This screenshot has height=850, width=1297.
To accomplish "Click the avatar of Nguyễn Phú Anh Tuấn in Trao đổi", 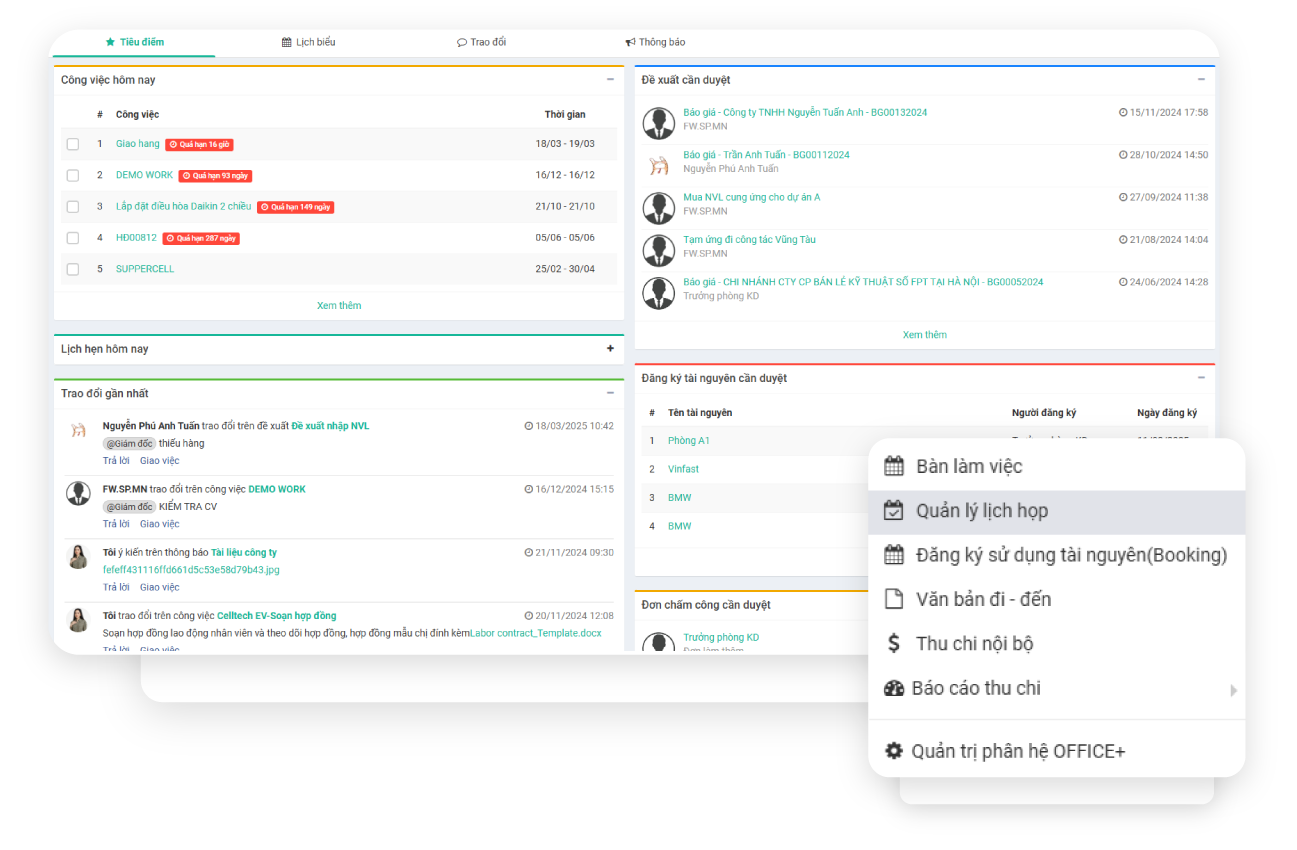I will click(x=78, y=431).
